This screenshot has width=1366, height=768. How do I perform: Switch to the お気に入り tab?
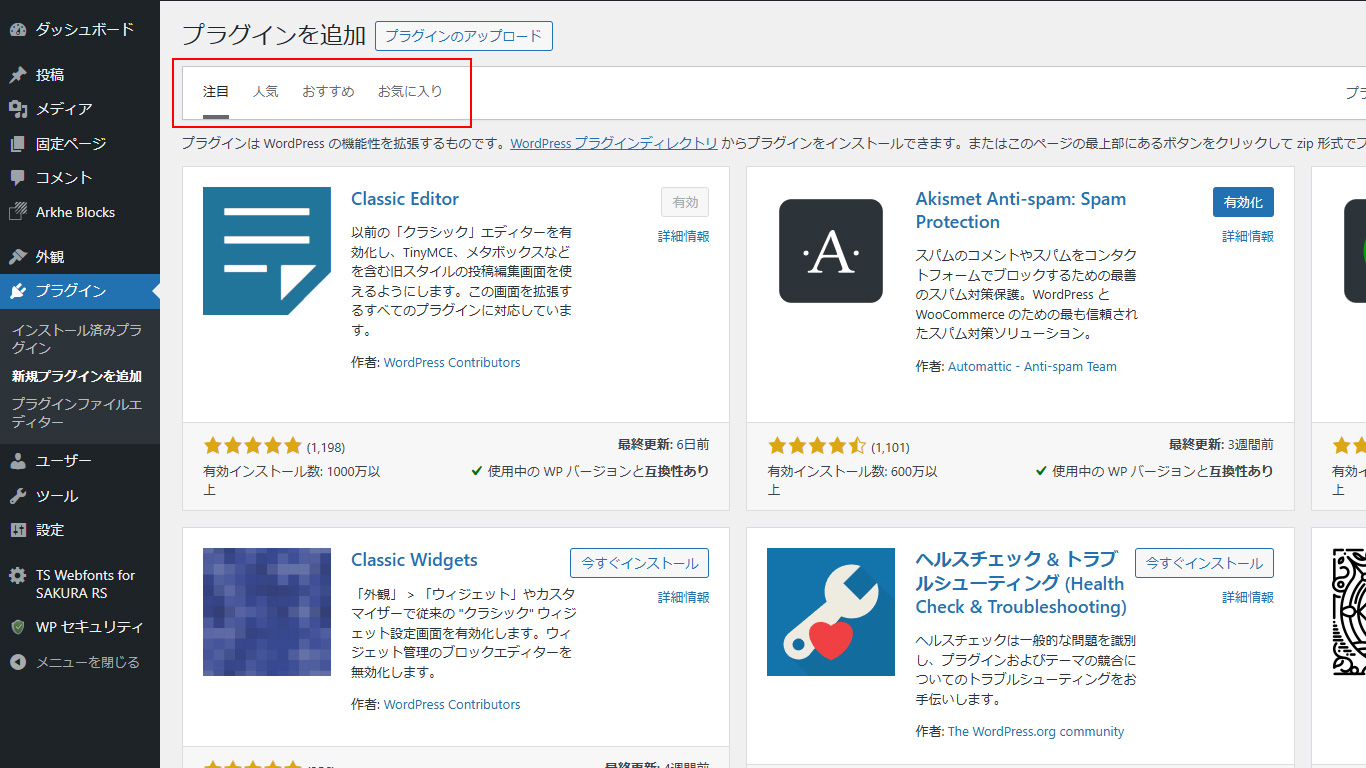[410, 91]
